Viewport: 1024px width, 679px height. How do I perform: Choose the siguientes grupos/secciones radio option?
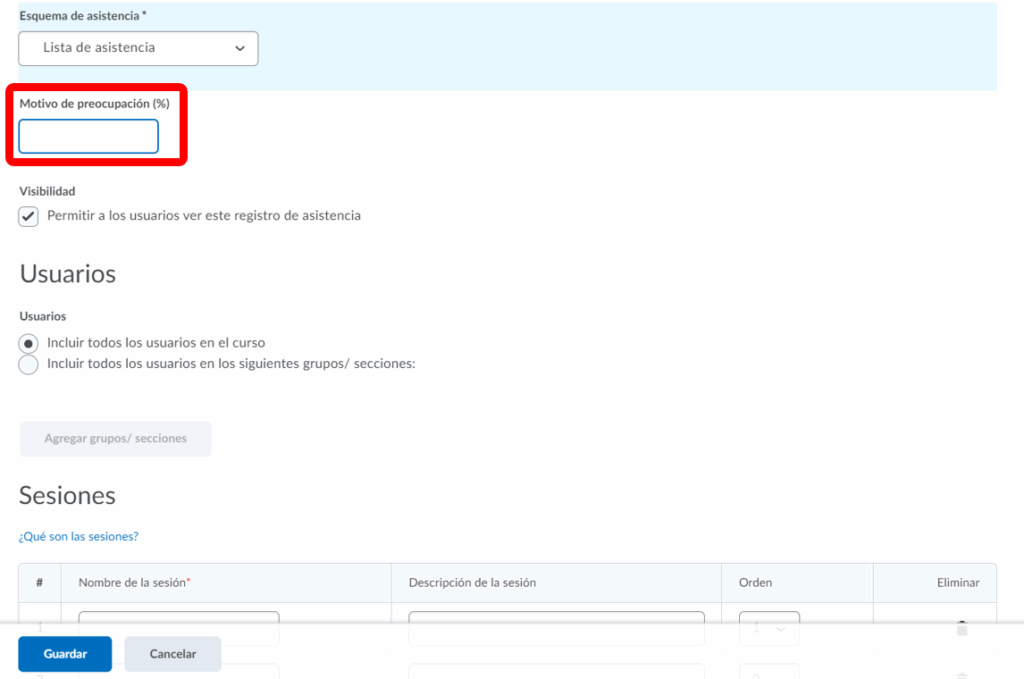click(x=29, y=365)
